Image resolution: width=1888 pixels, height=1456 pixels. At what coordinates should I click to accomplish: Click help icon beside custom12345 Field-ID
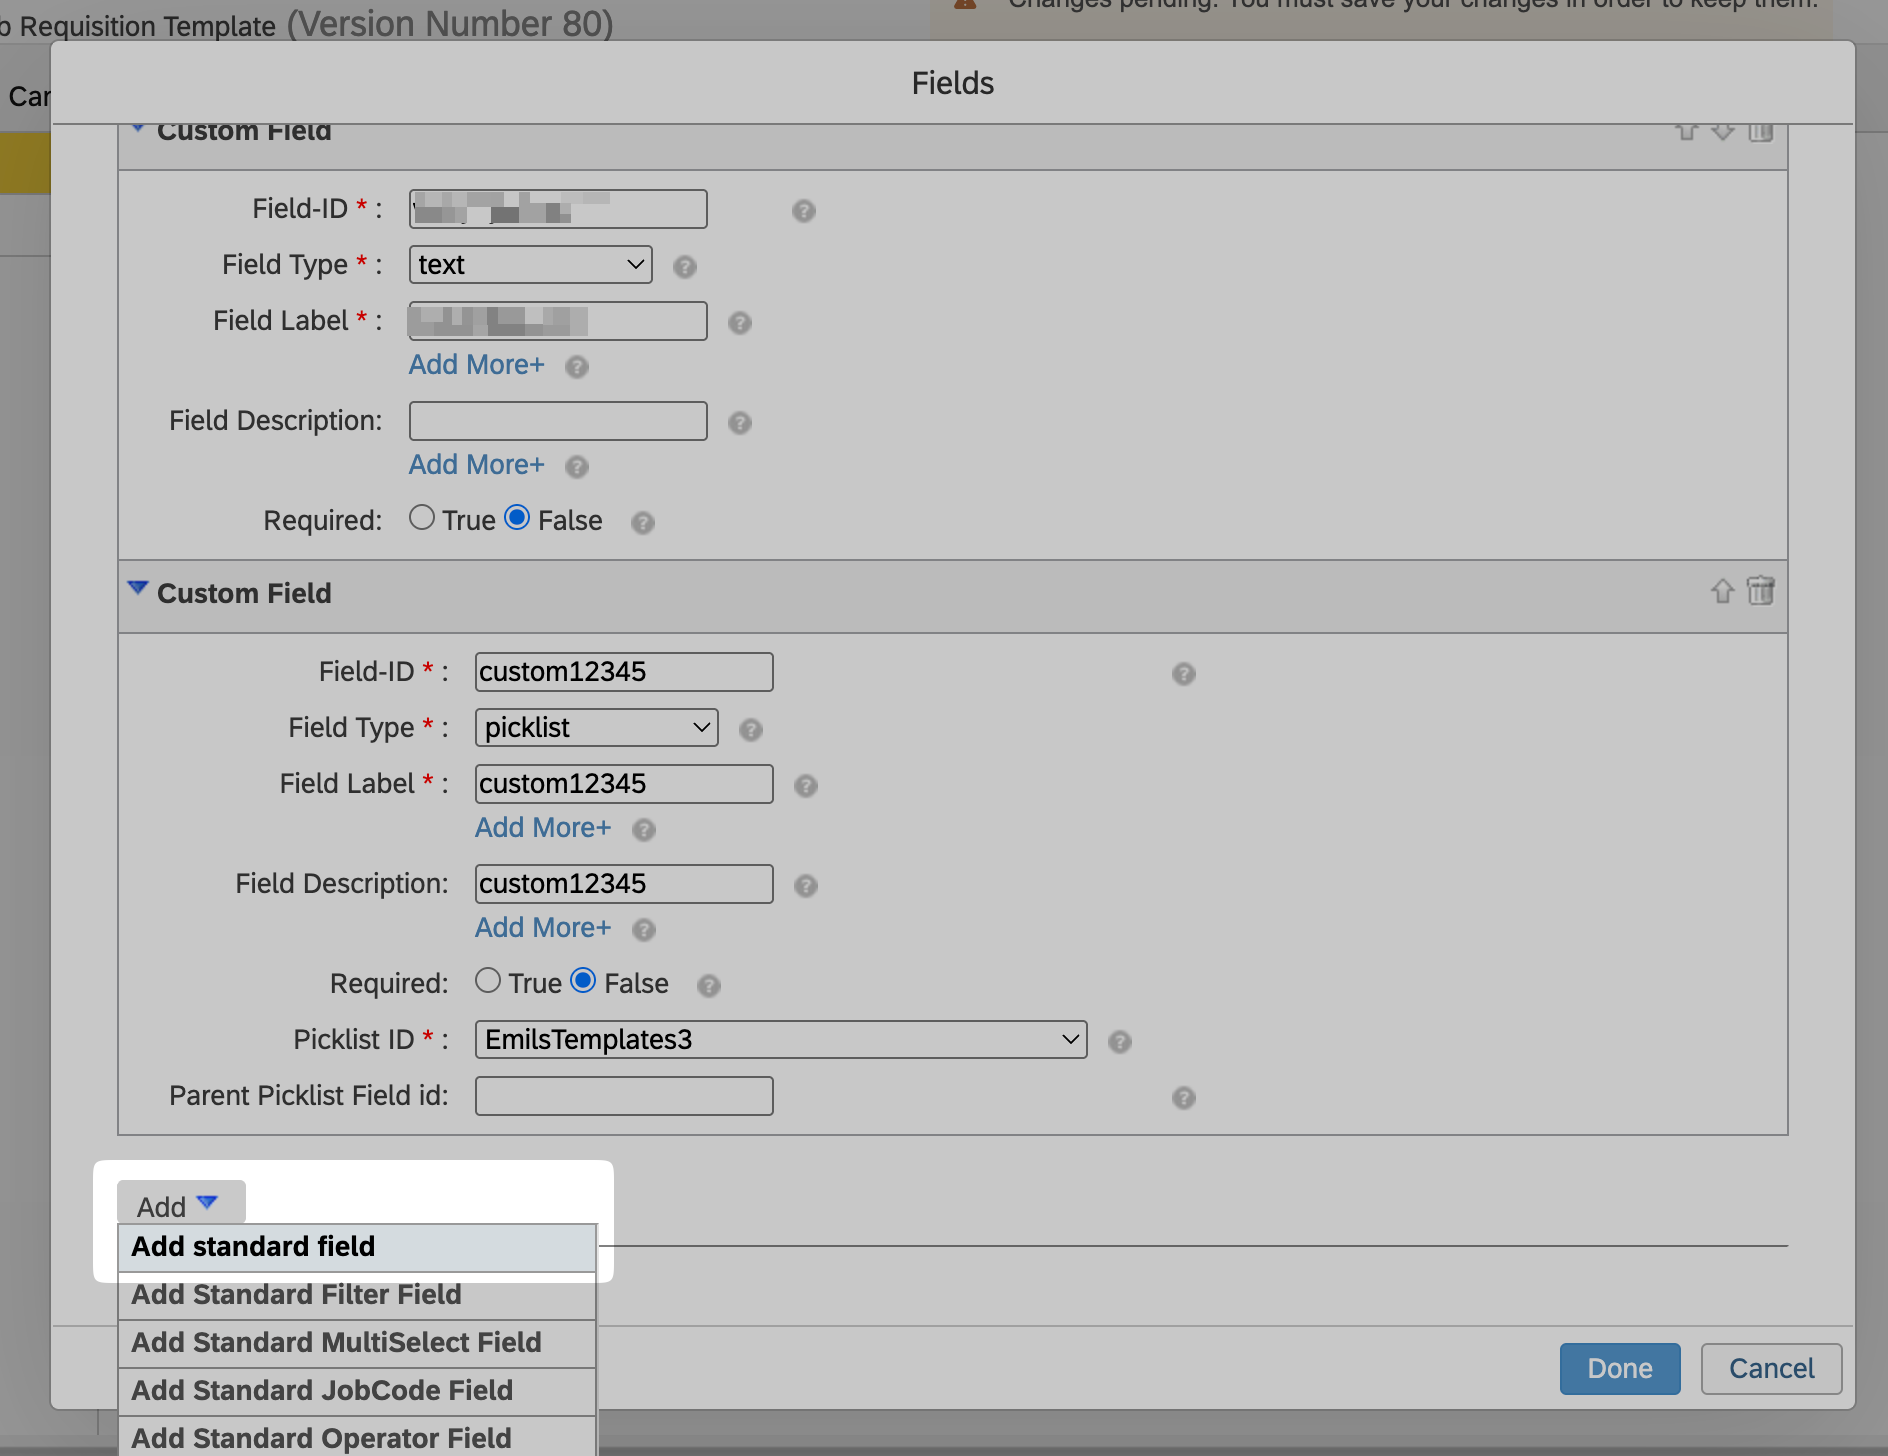1183,674
